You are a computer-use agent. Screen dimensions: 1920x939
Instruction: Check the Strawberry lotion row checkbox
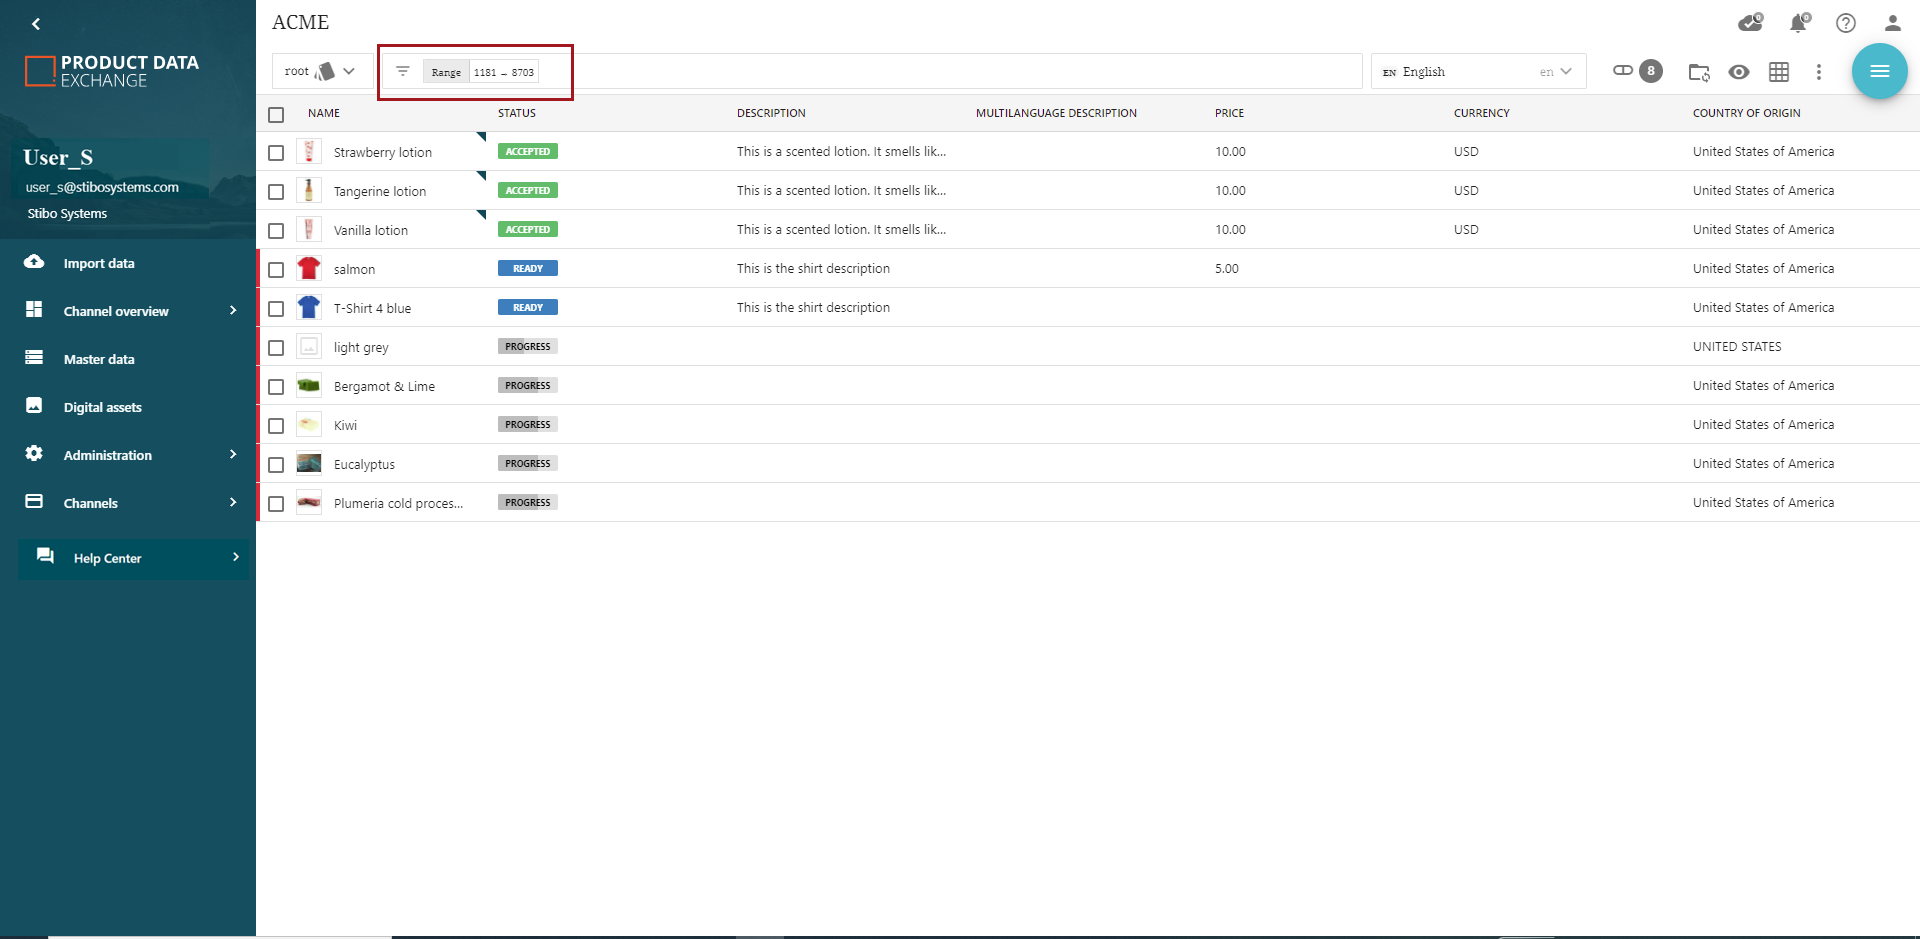(276, 153)
